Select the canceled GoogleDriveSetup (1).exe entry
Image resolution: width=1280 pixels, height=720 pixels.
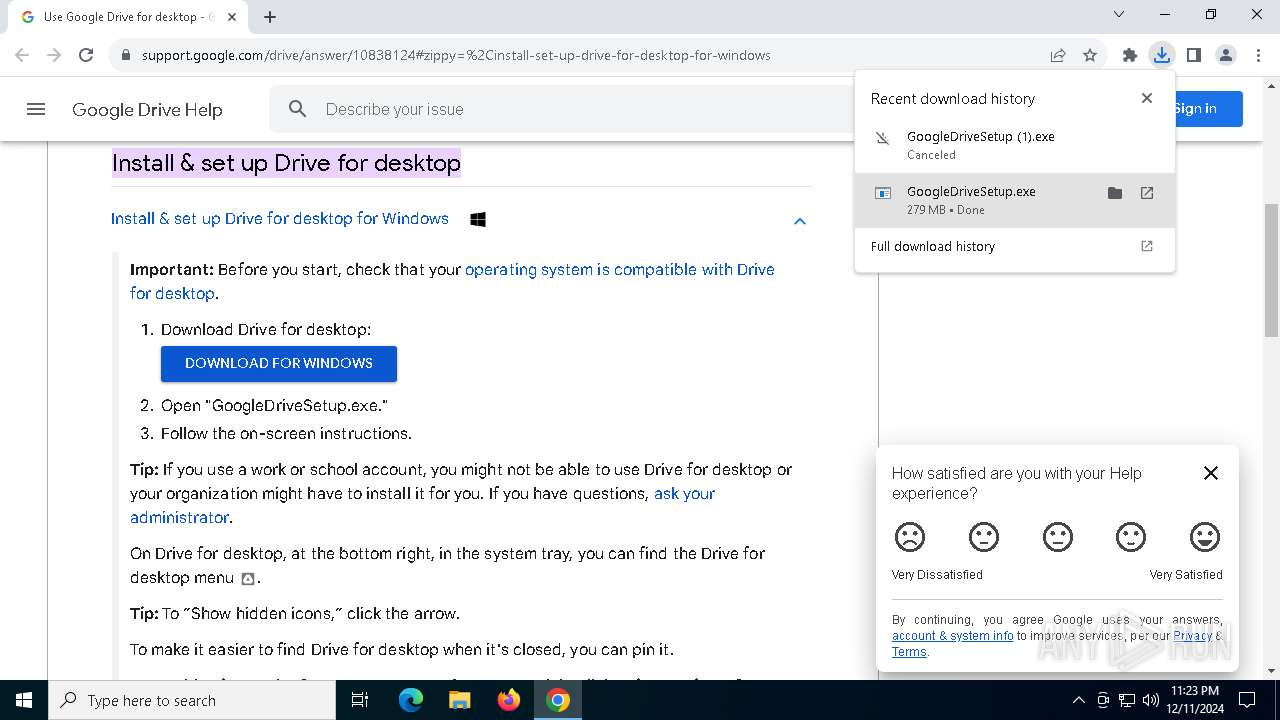click(1015, 145)
